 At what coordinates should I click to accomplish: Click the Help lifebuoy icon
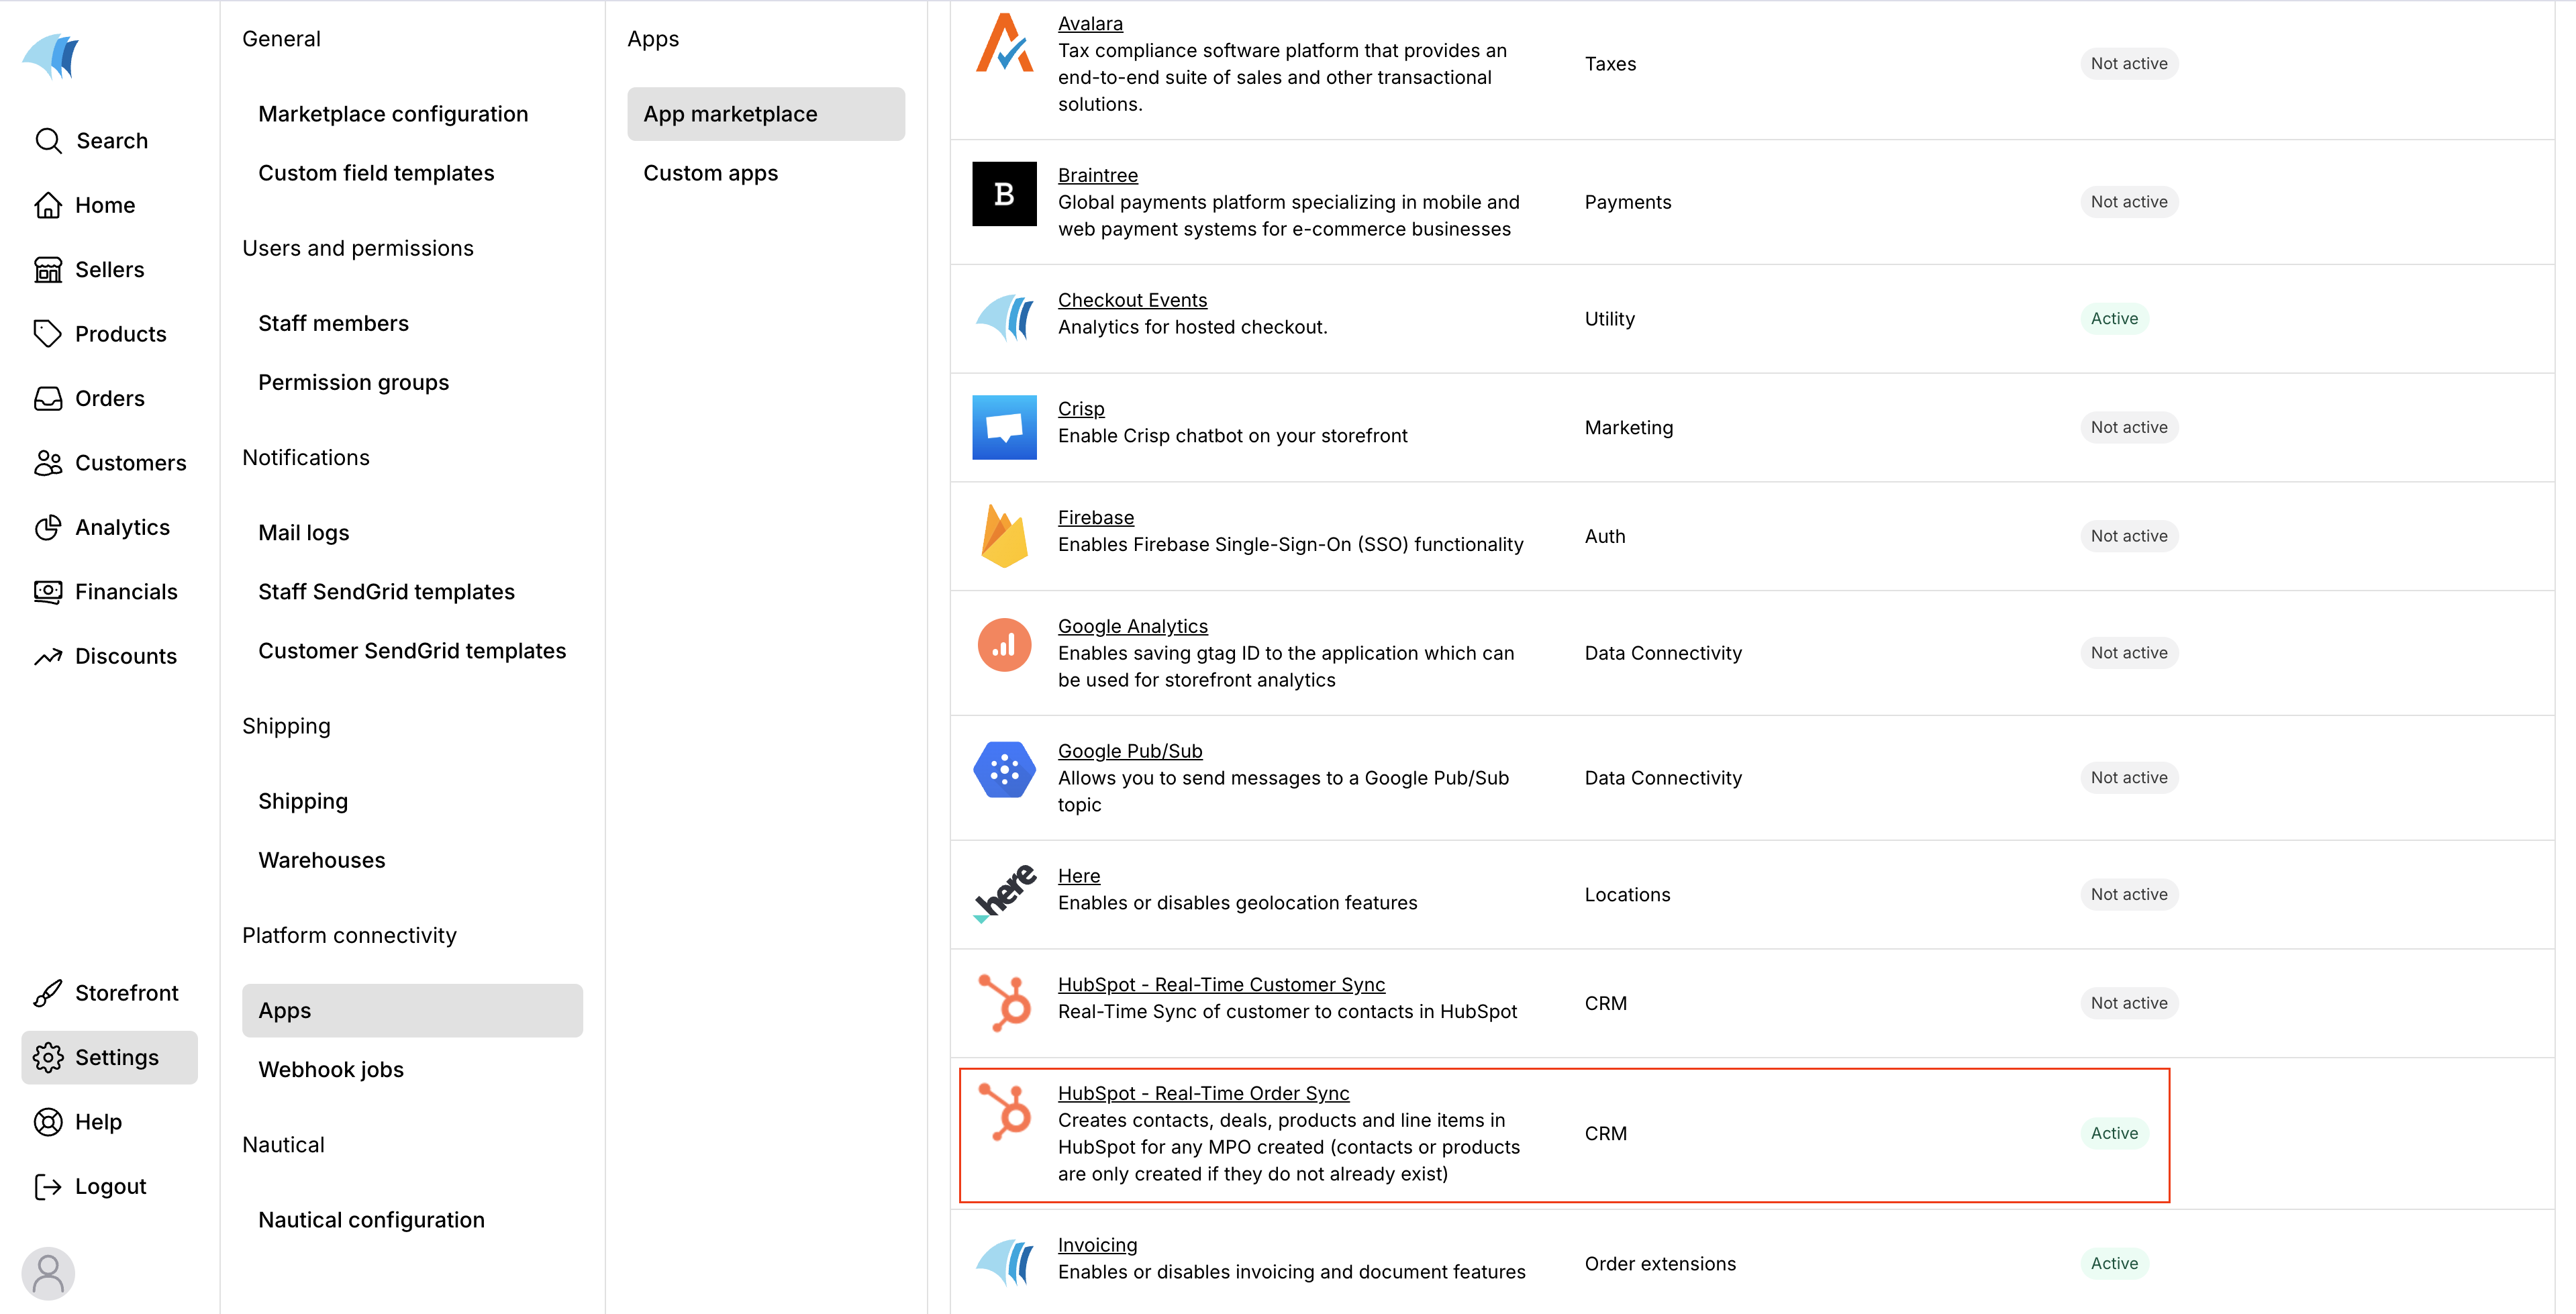48,1122
